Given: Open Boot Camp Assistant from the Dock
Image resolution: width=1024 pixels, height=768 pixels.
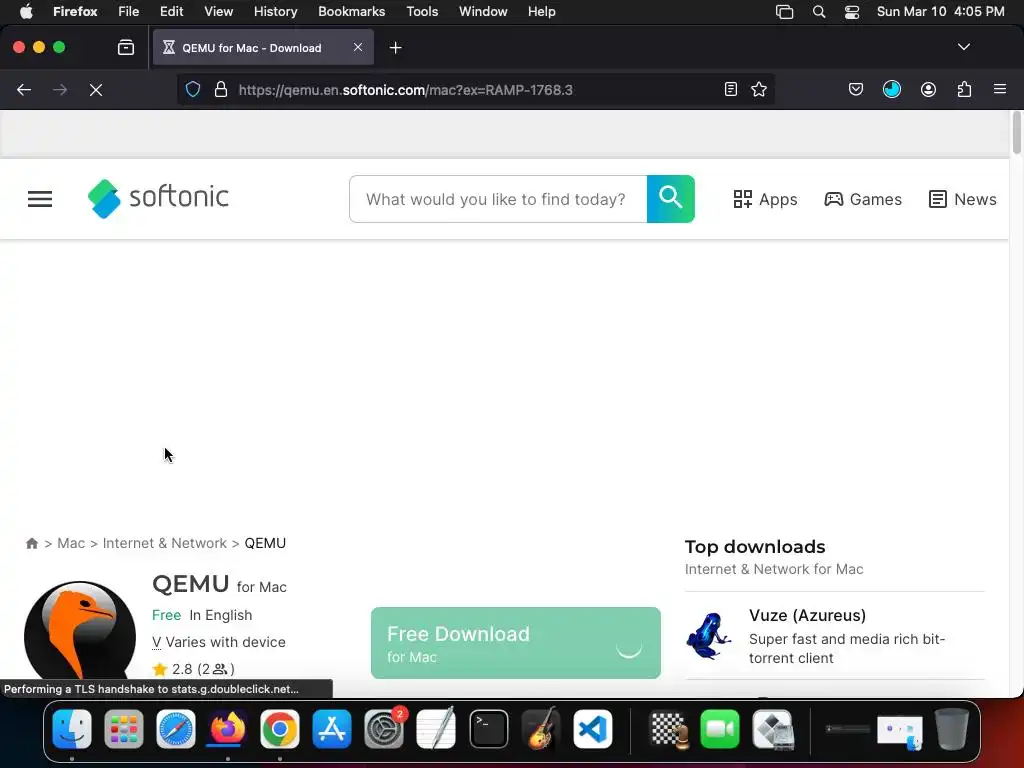Looking at the screenshot, I should click(773, 729).
